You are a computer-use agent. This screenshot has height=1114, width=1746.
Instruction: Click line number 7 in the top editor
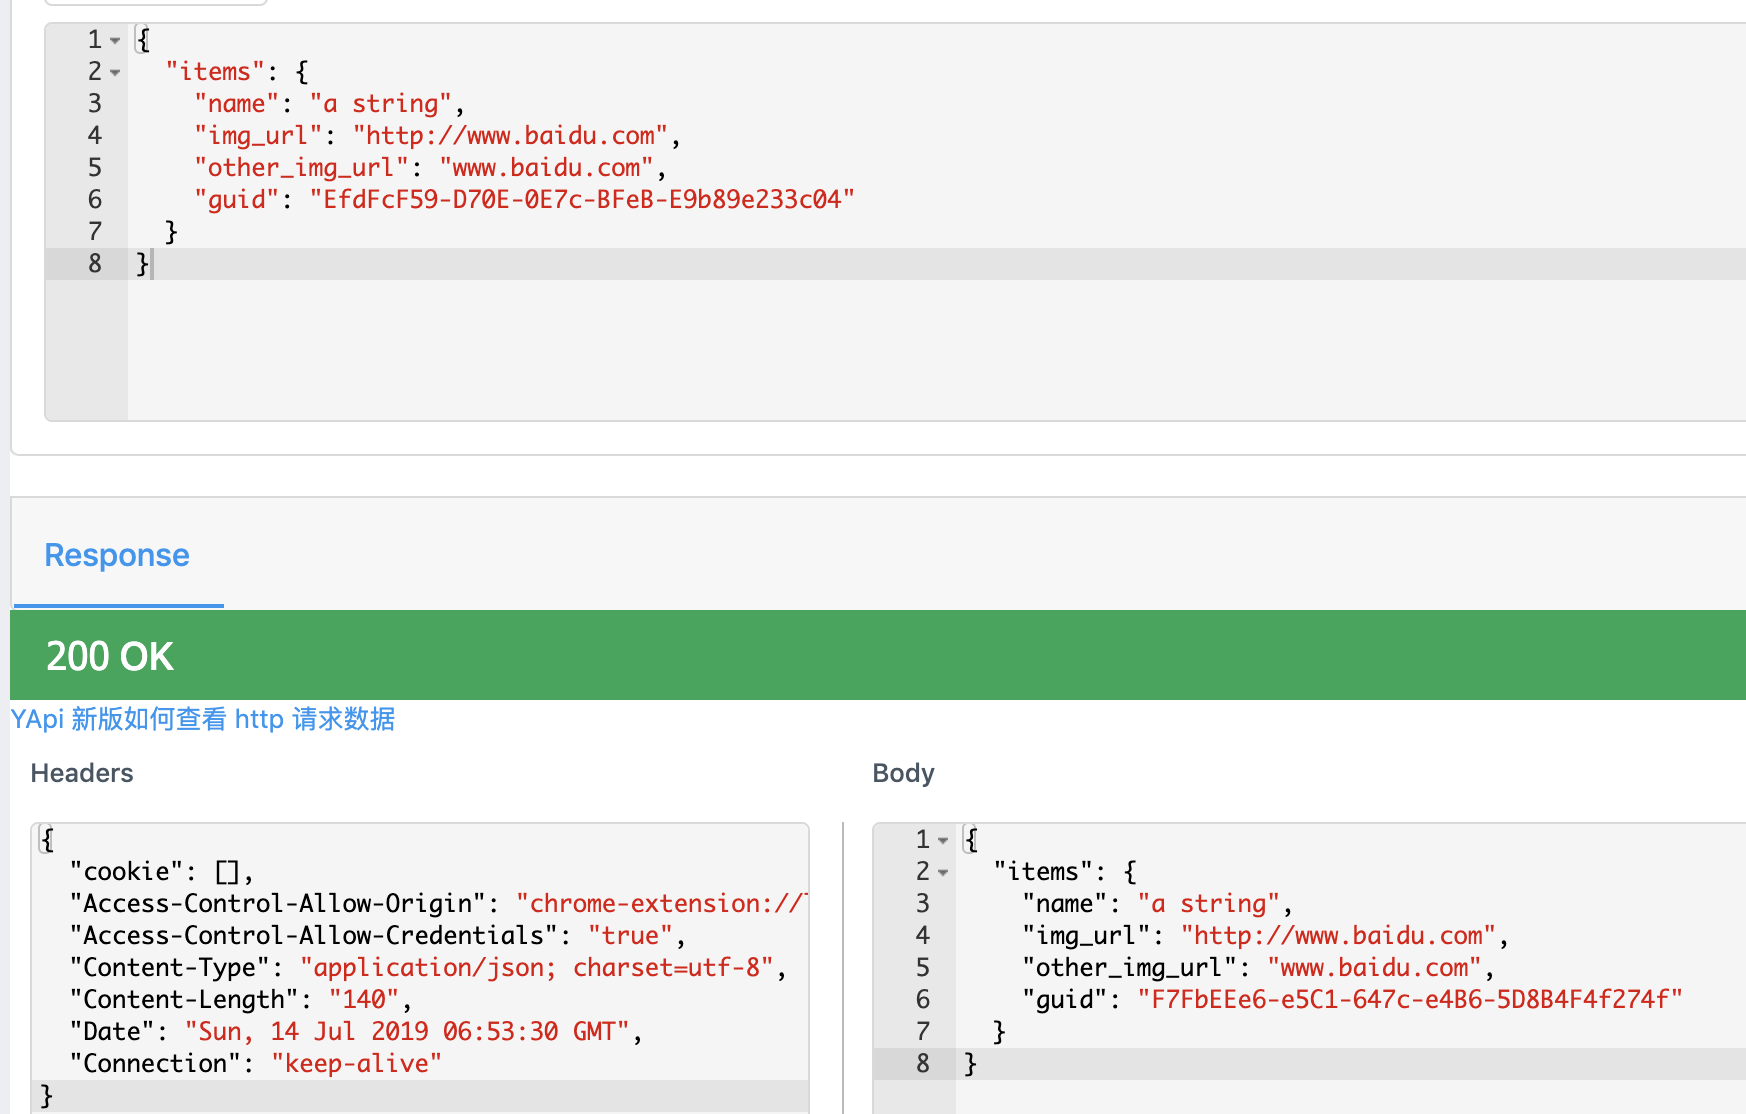tap(94, 231)
